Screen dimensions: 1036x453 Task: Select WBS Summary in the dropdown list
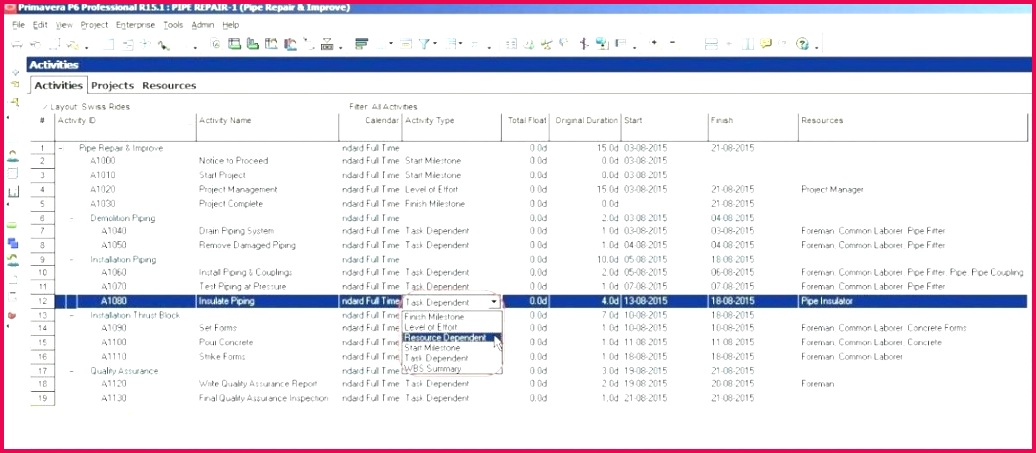434,368
